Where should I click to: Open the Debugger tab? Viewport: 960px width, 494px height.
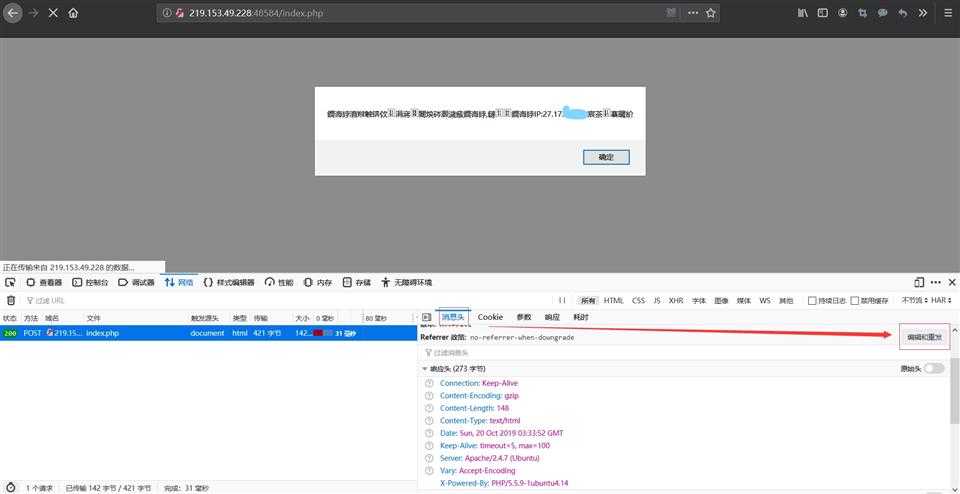(137, 282)
